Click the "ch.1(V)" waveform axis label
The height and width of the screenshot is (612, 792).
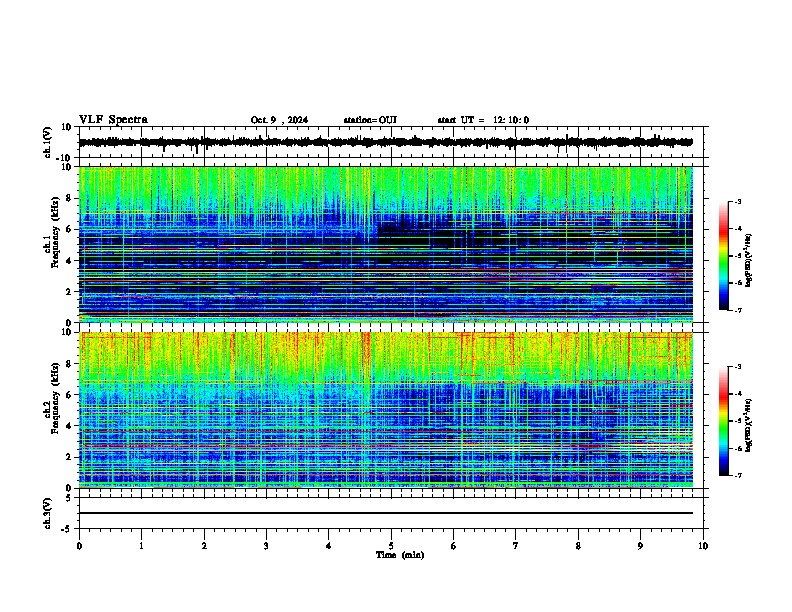pos(47,142)
